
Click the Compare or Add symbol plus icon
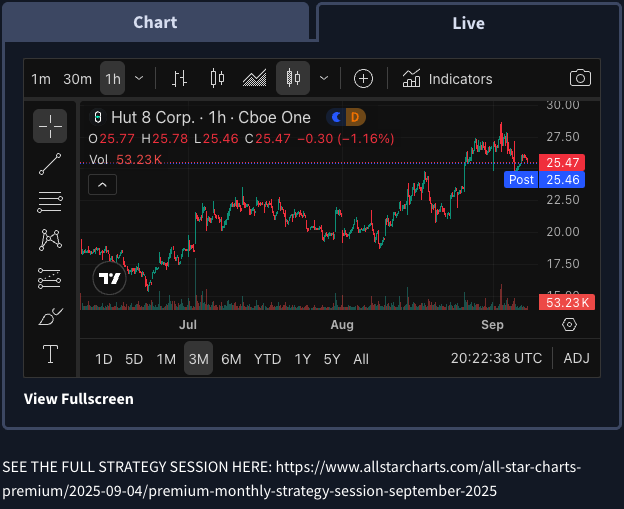363,78
